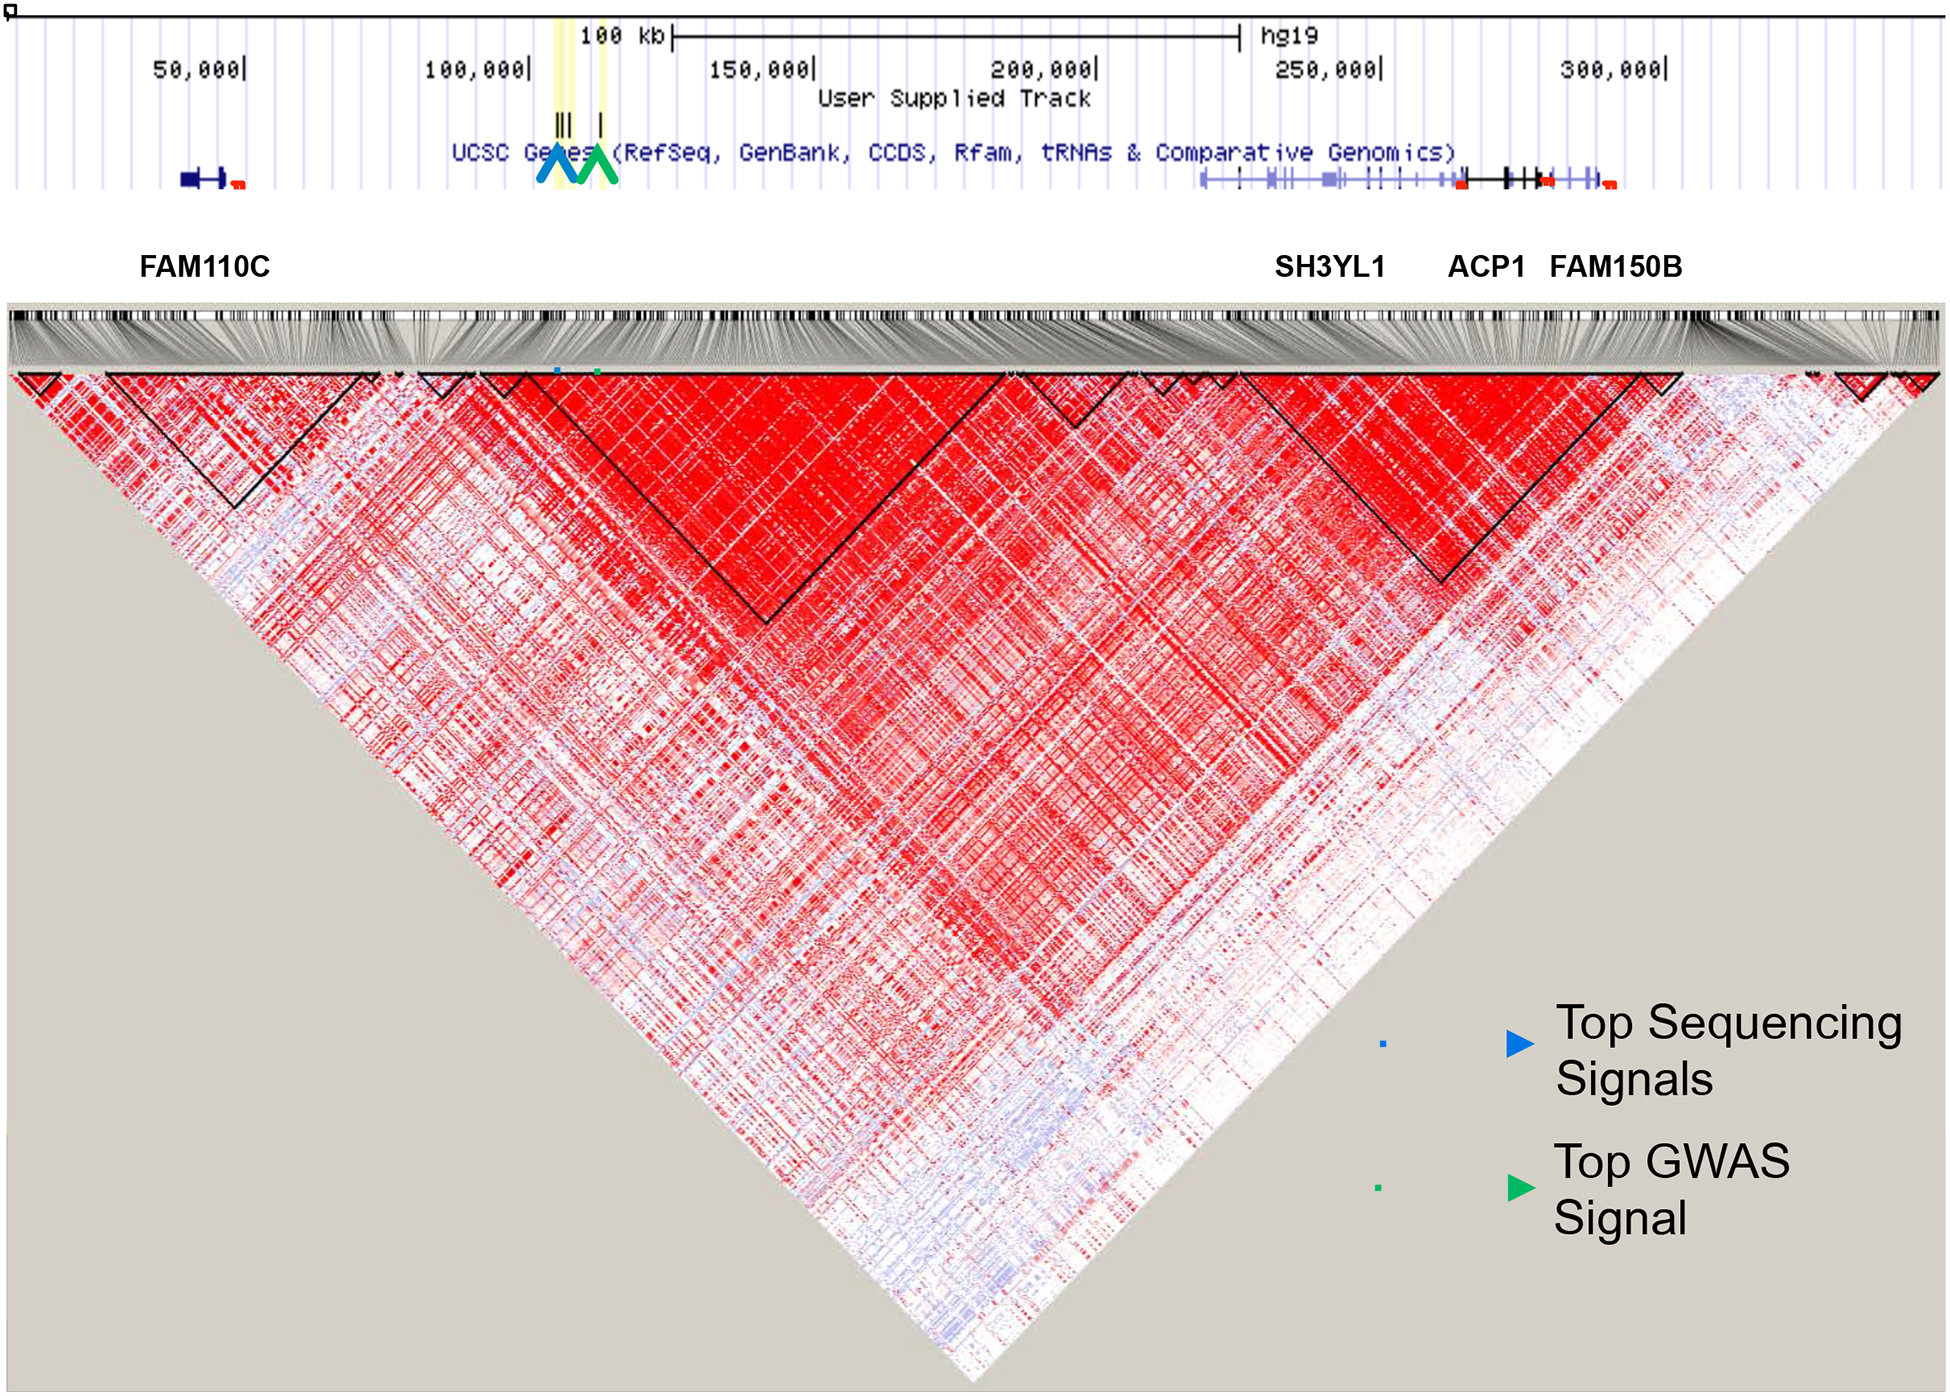Select the 200,000 position marker
The image size is (1950, 1396).
click(x=1044, y=70)
